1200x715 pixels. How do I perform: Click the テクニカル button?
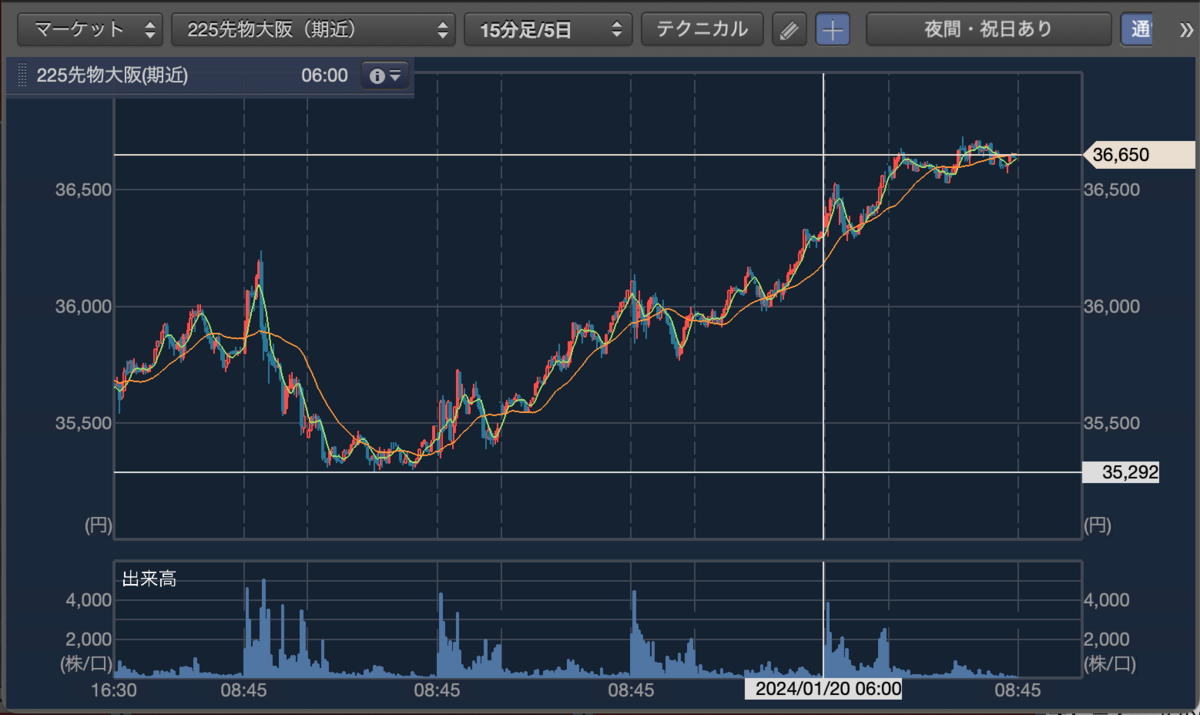(x=702, y=29)
